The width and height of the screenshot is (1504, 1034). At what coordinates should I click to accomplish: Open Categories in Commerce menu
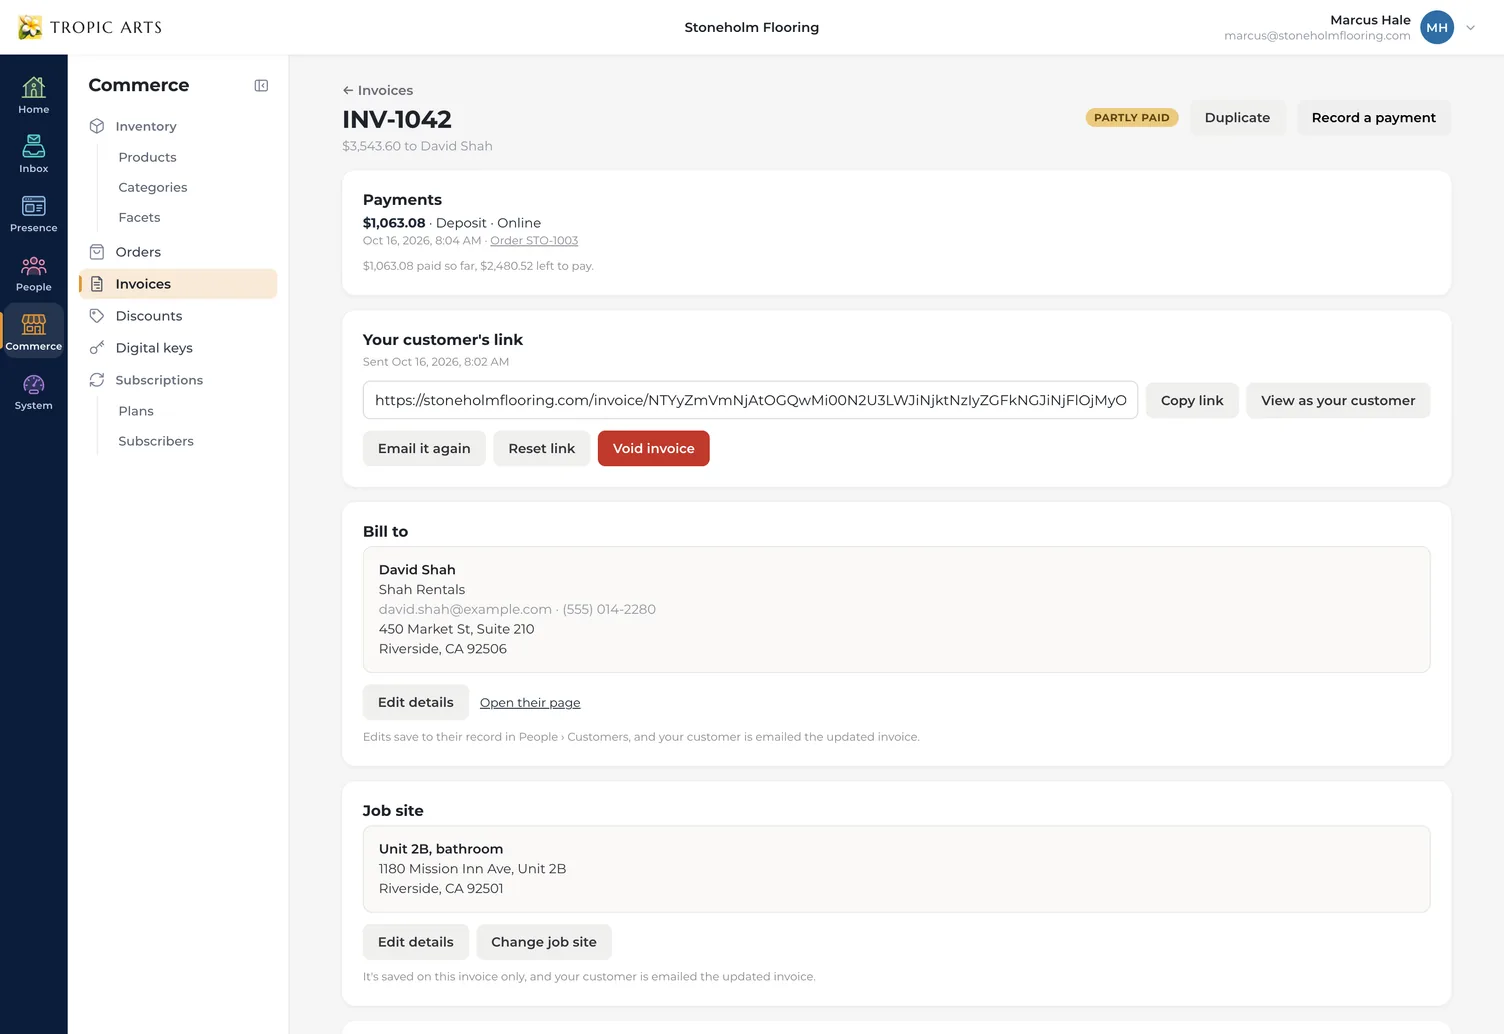(x=152, y=187)
